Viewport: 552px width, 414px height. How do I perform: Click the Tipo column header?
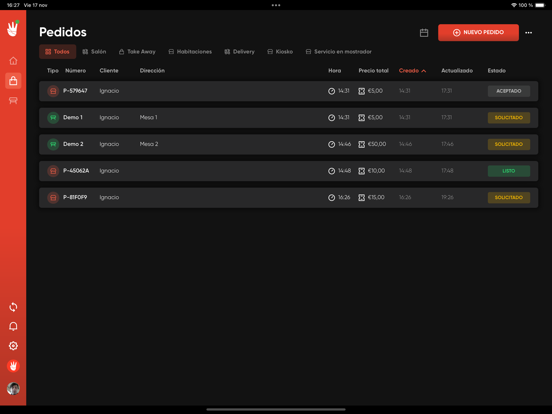coord(53,71)
